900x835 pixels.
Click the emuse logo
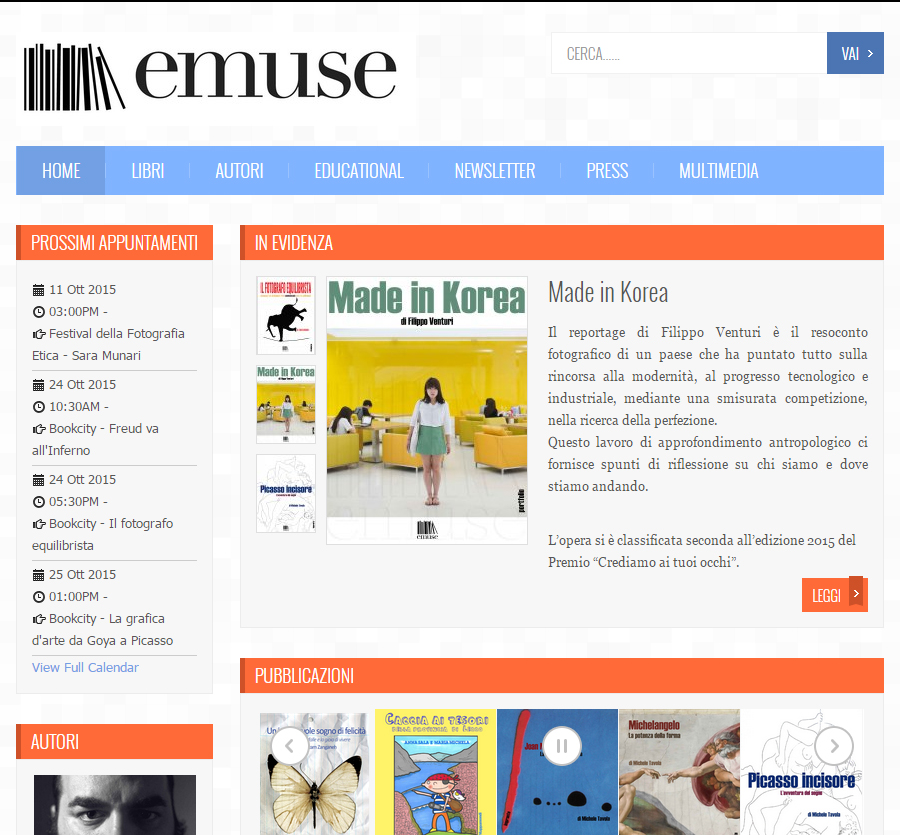210,76
